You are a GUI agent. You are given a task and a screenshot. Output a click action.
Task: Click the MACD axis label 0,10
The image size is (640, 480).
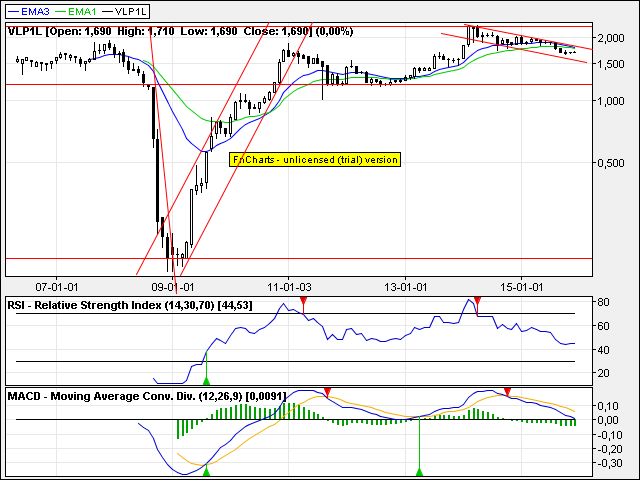pos(608,406)
